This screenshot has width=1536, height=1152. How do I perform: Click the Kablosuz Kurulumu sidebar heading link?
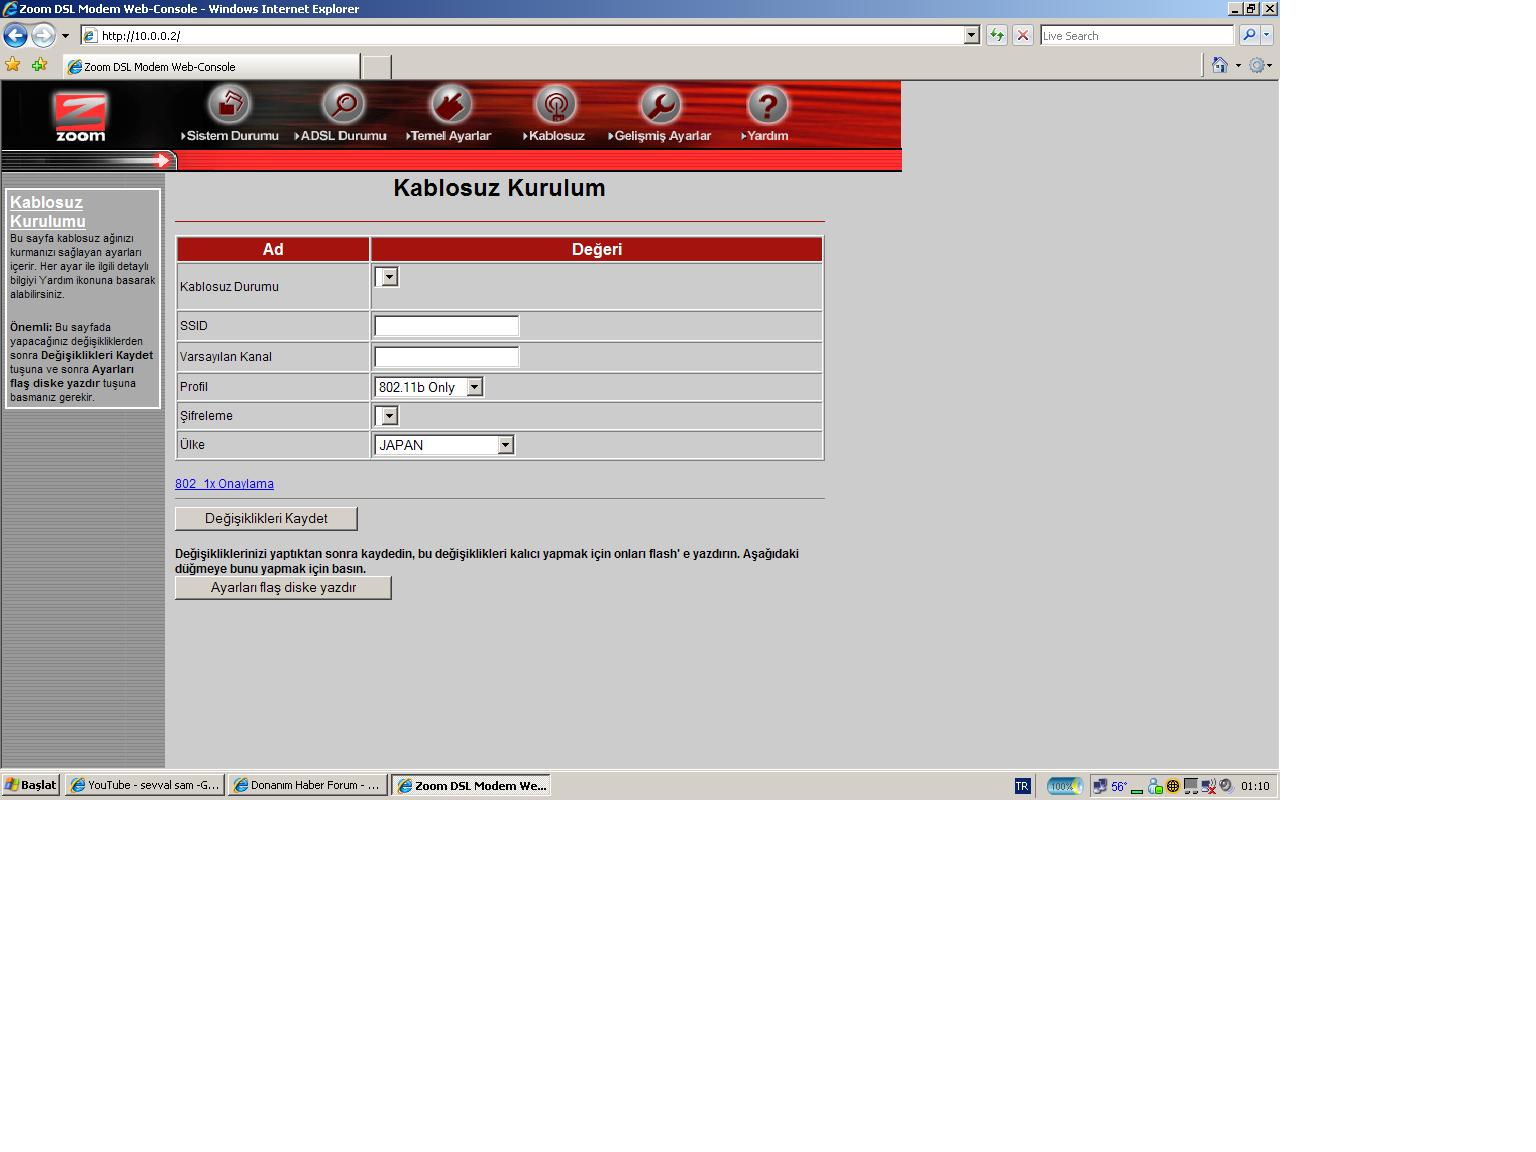pos(48,212)
